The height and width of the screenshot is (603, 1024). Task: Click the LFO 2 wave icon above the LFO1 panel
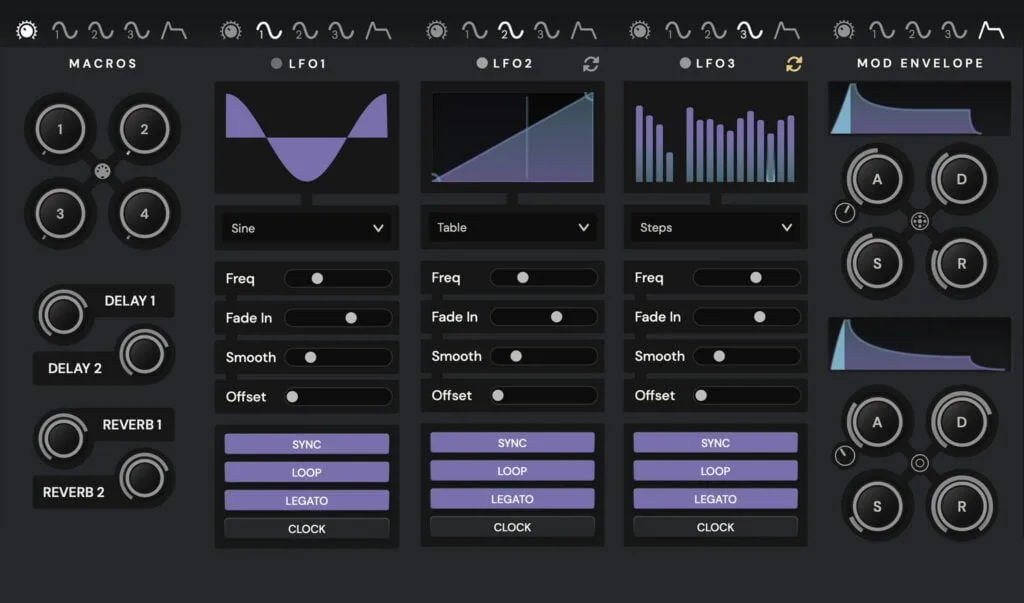click(x=305, y=31)
